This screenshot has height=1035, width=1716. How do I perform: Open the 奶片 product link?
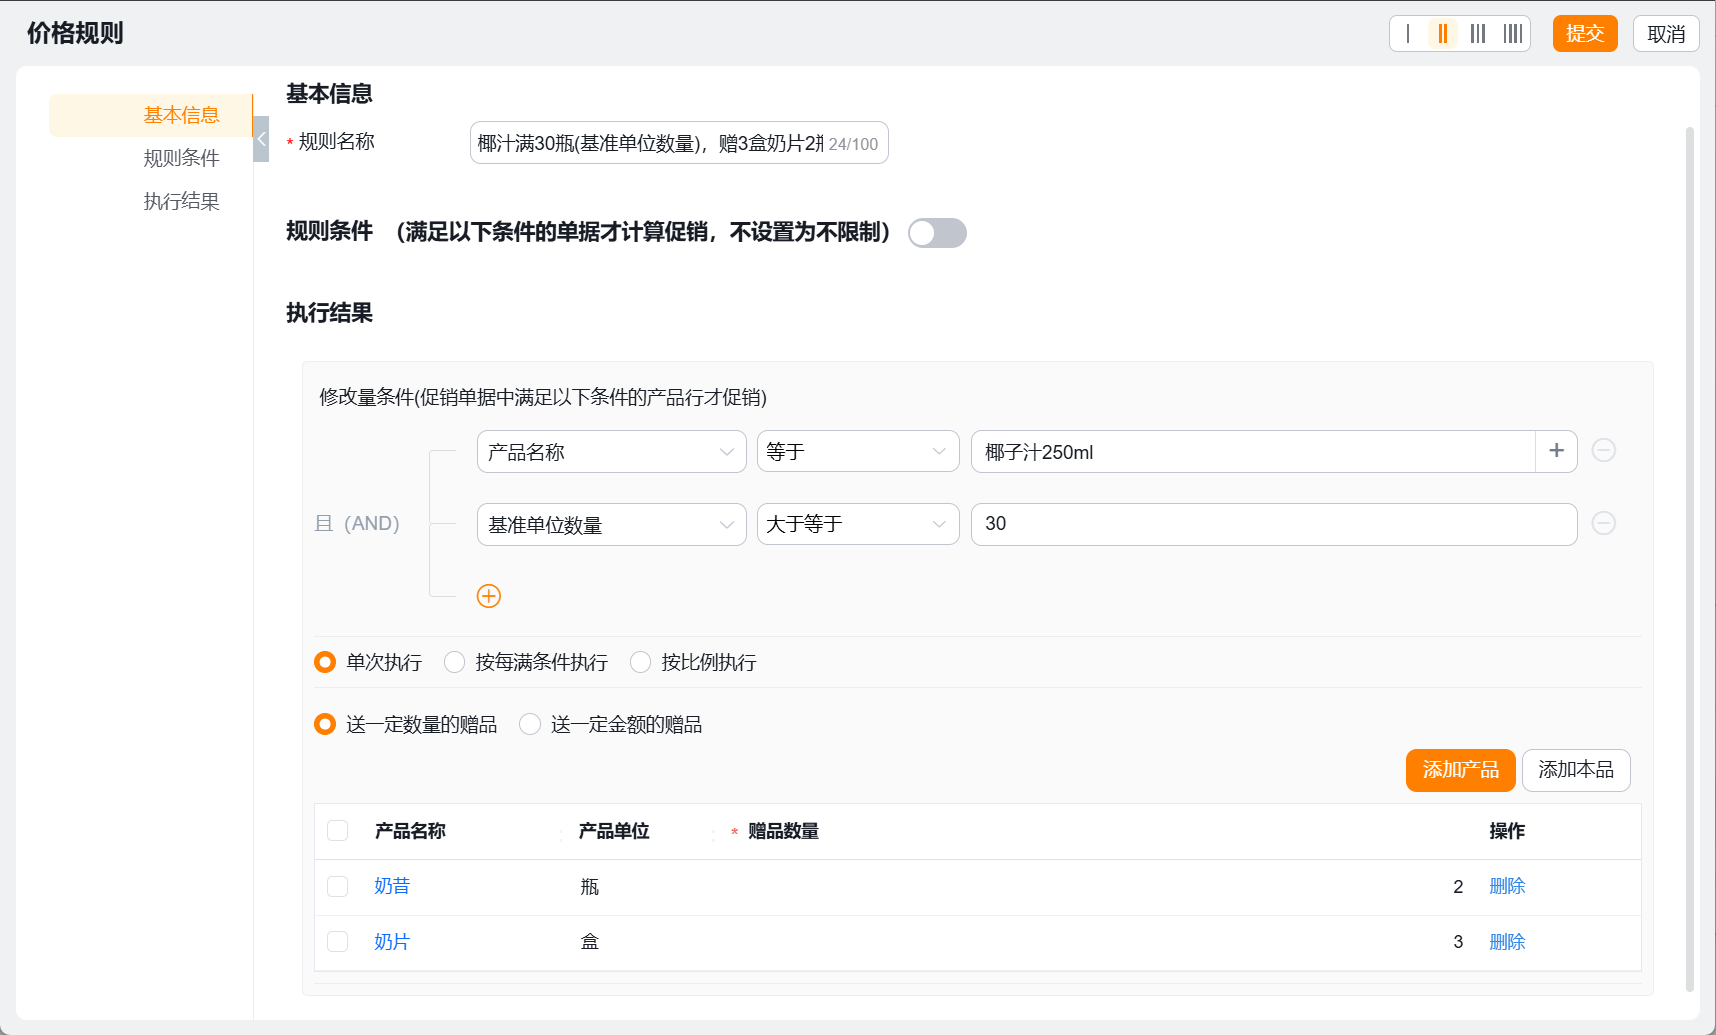point(392,942)
